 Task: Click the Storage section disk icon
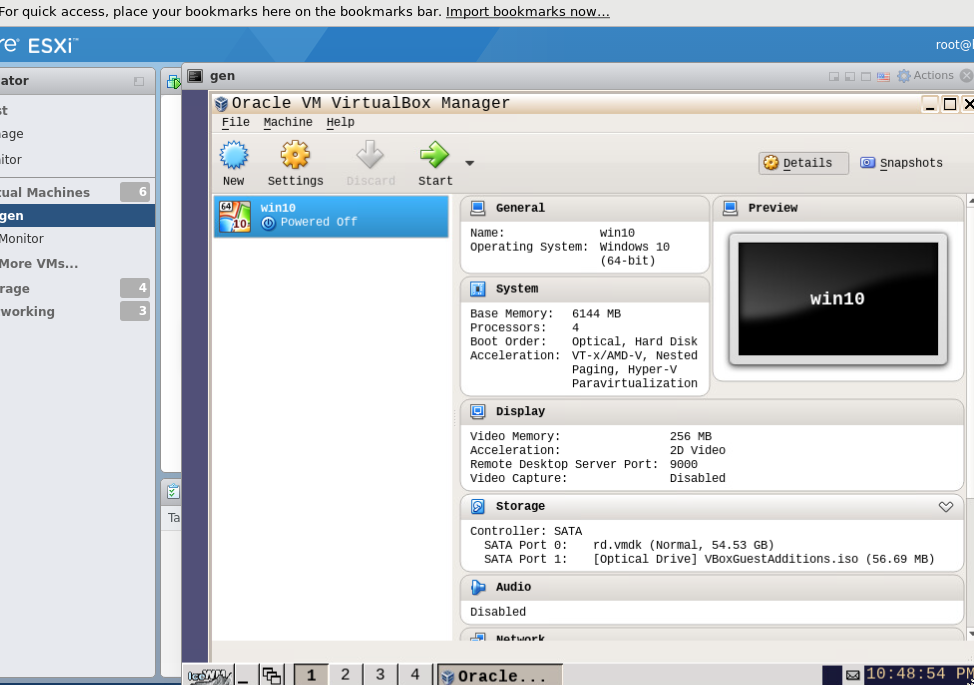pos(478,506)
